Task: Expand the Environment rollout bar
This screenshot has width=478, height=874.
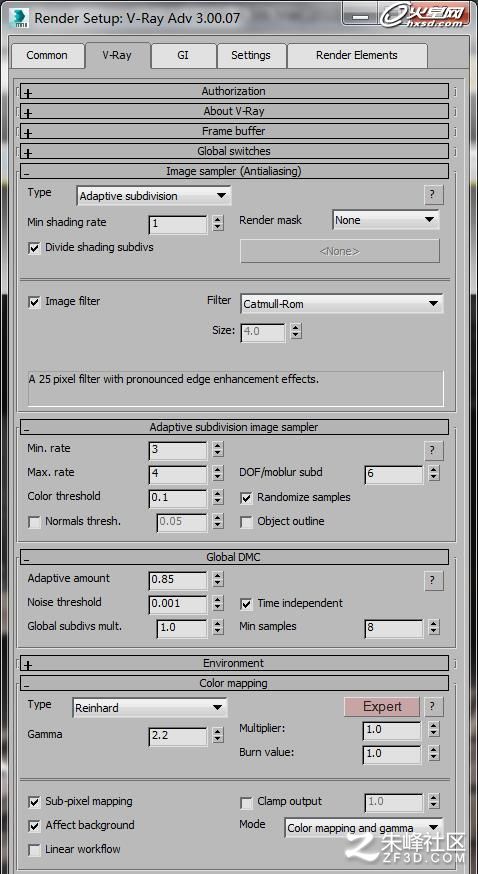Action: 234,663
